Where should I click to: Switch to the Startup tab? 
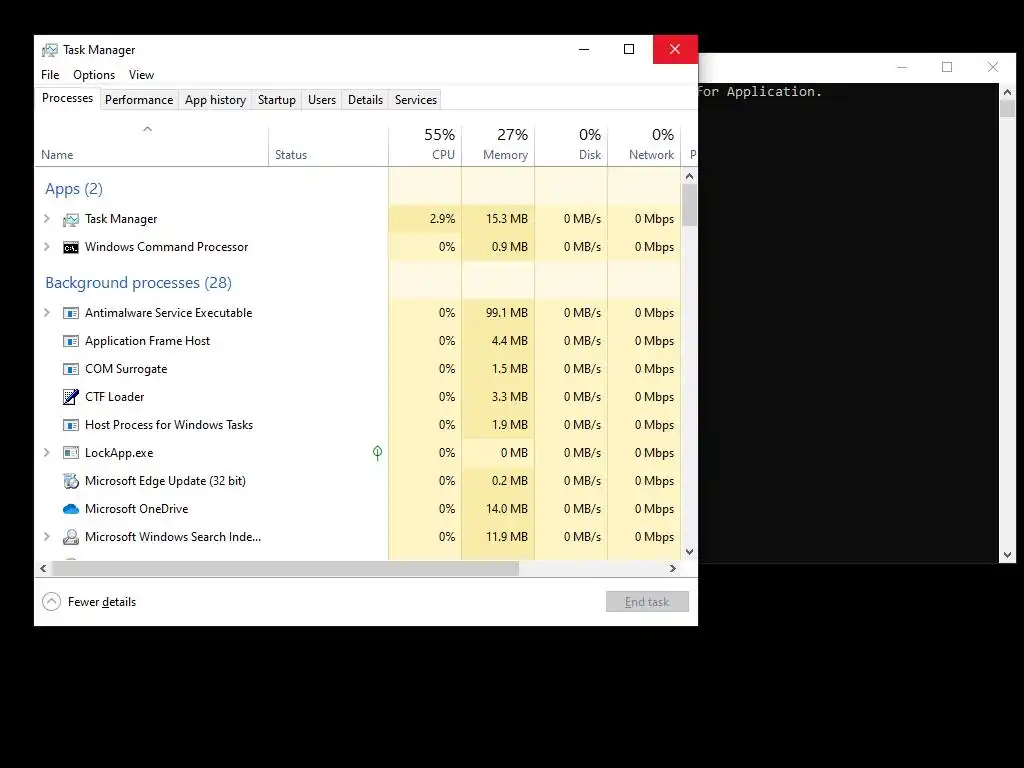point(277,100)
